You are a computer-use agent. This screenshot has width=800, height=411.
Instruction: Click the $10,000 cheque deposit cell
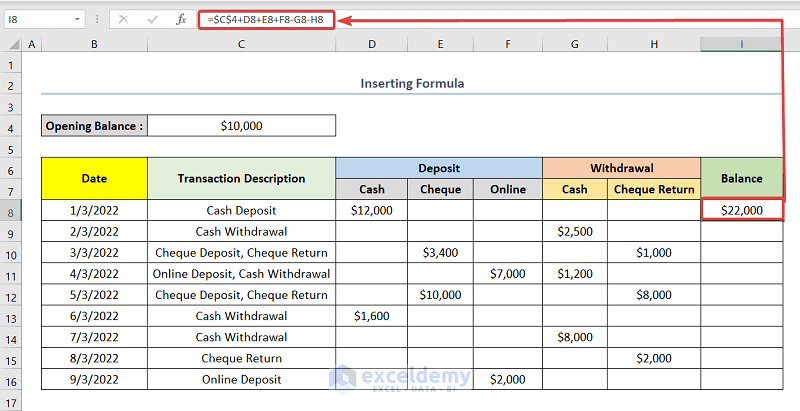coord(440,295)
